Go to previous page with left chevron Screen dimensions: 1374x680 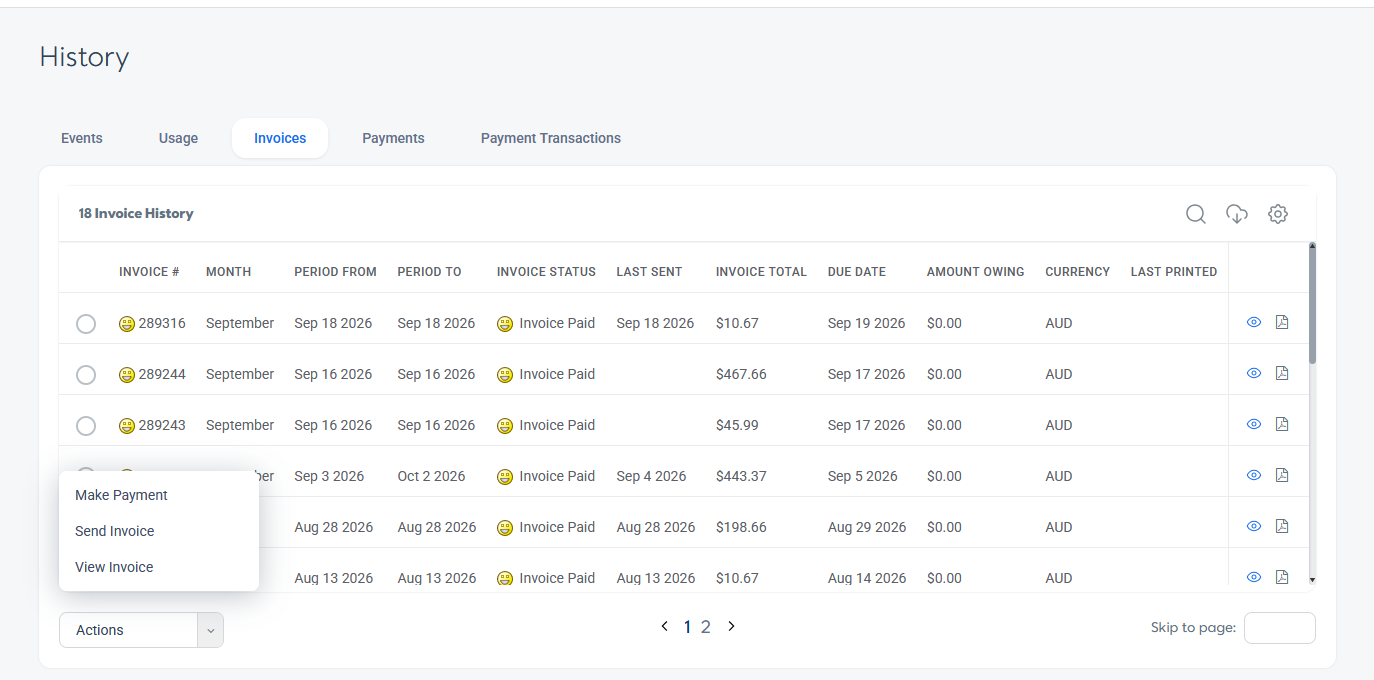click(664, 626)
